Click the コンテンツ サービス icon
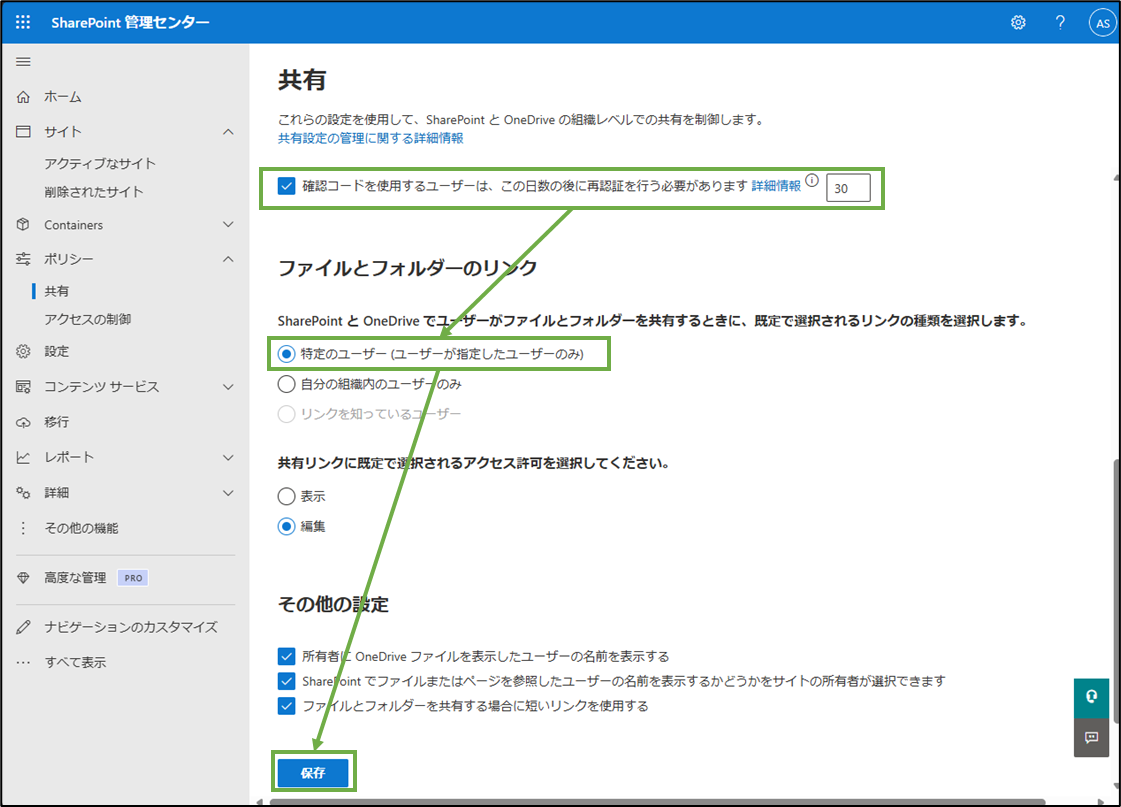Screen dimensions: 1121x807 23,387
